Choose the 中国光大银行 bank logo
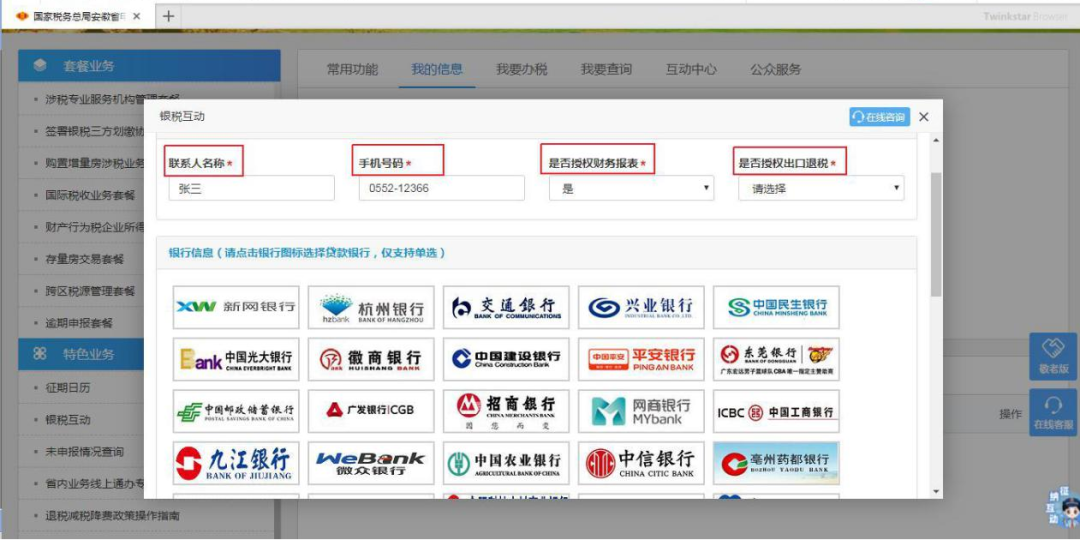This screenshot has height=540, width=1080. click(x=236, y=359)
